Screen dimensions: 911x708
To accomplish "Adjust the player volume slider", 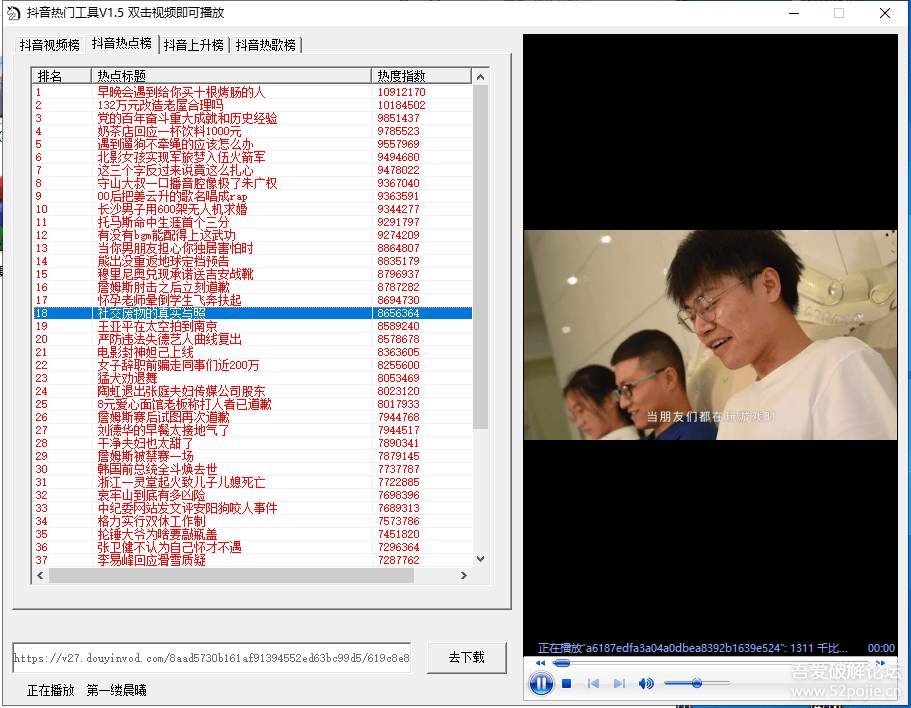I will click(697, 684).
